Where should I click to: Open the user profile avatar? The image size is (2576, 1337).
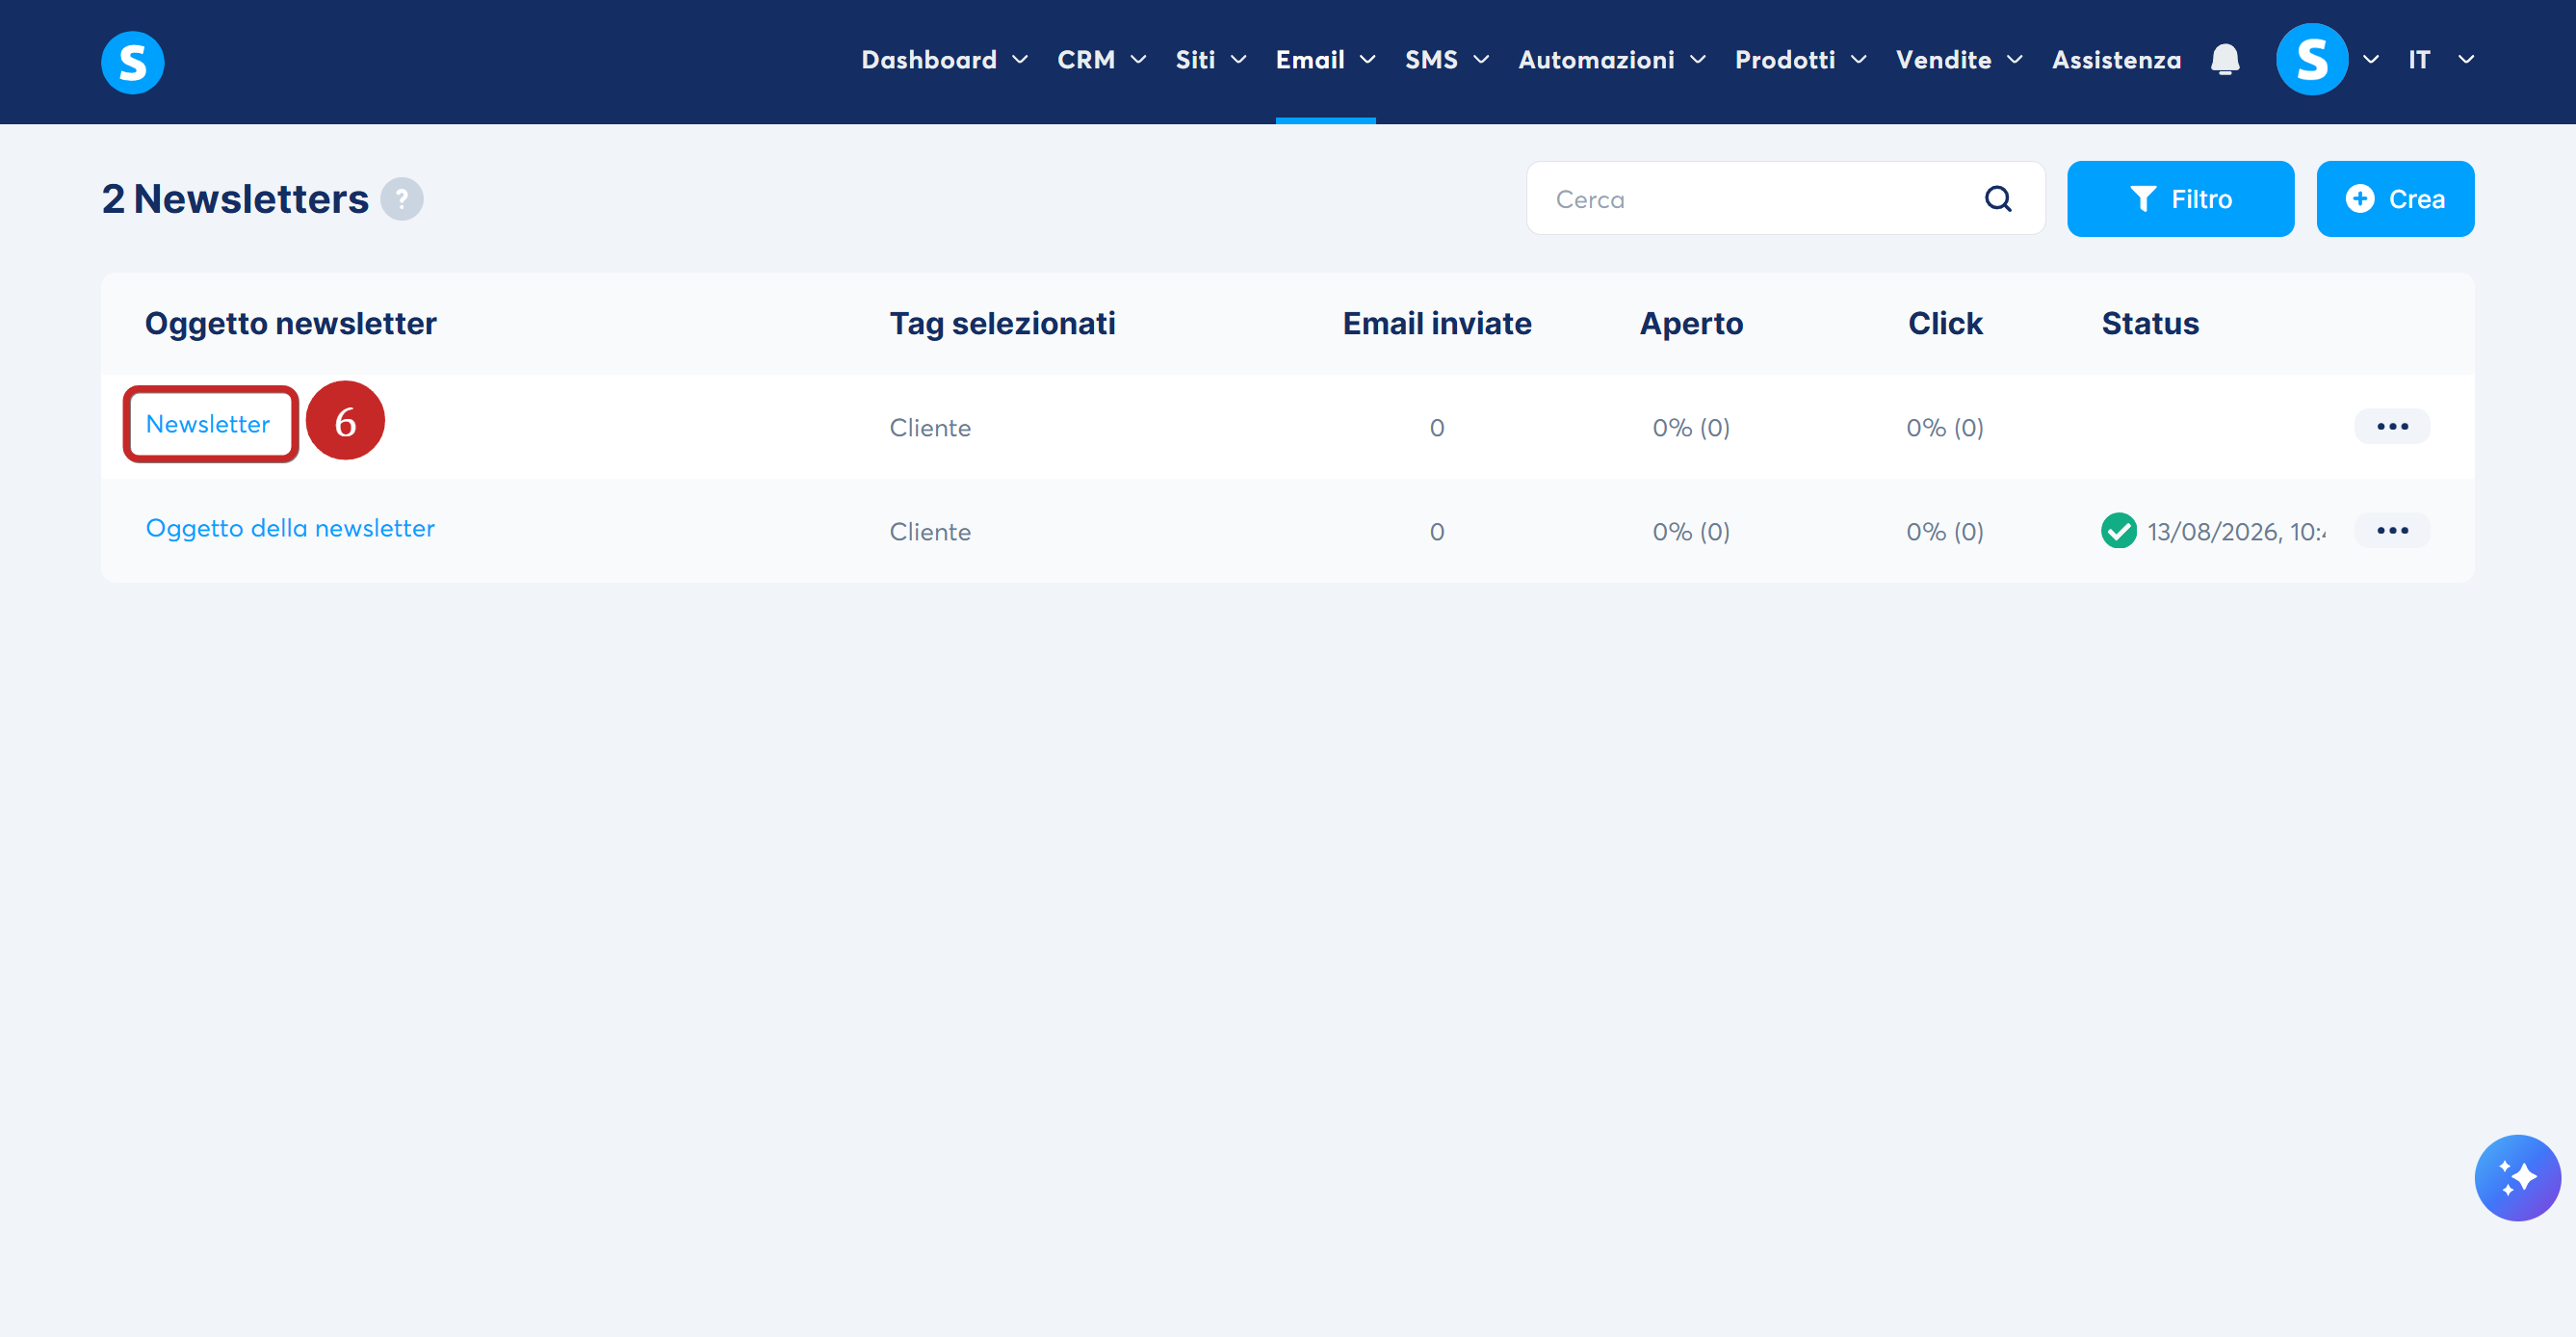(2312, 60)
